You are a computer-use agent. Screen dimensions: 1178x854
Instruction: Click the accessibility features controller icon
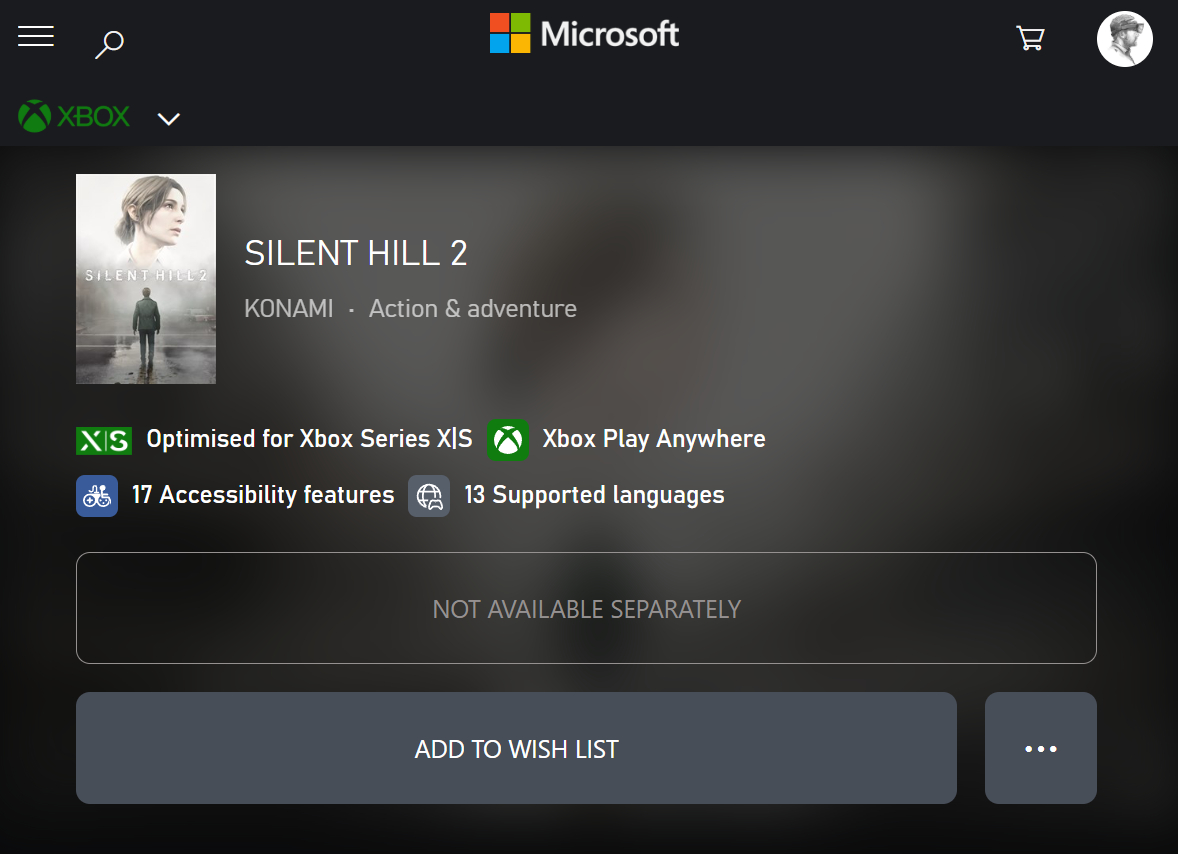pyautogui.click(x=97, y=496)
